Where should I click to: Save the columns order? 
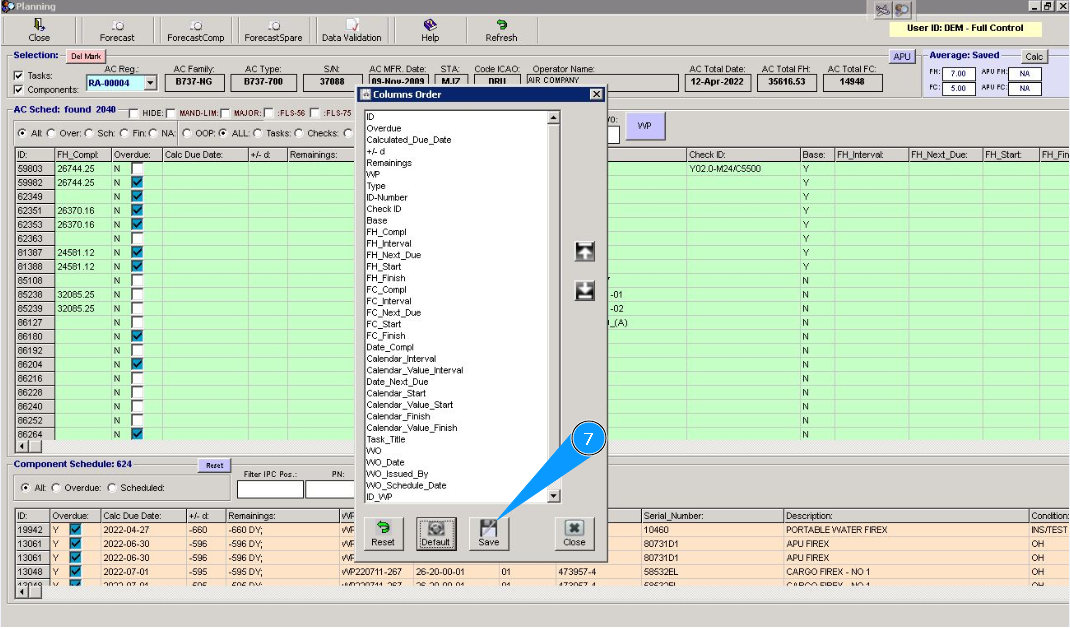pyautogui.click(x=488, y=532)
